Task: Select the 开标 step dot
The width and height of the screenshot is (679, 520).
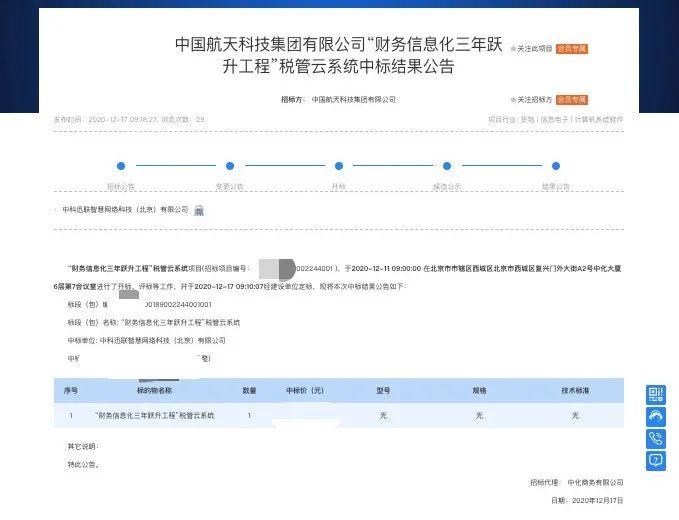Action: point(339,166)
